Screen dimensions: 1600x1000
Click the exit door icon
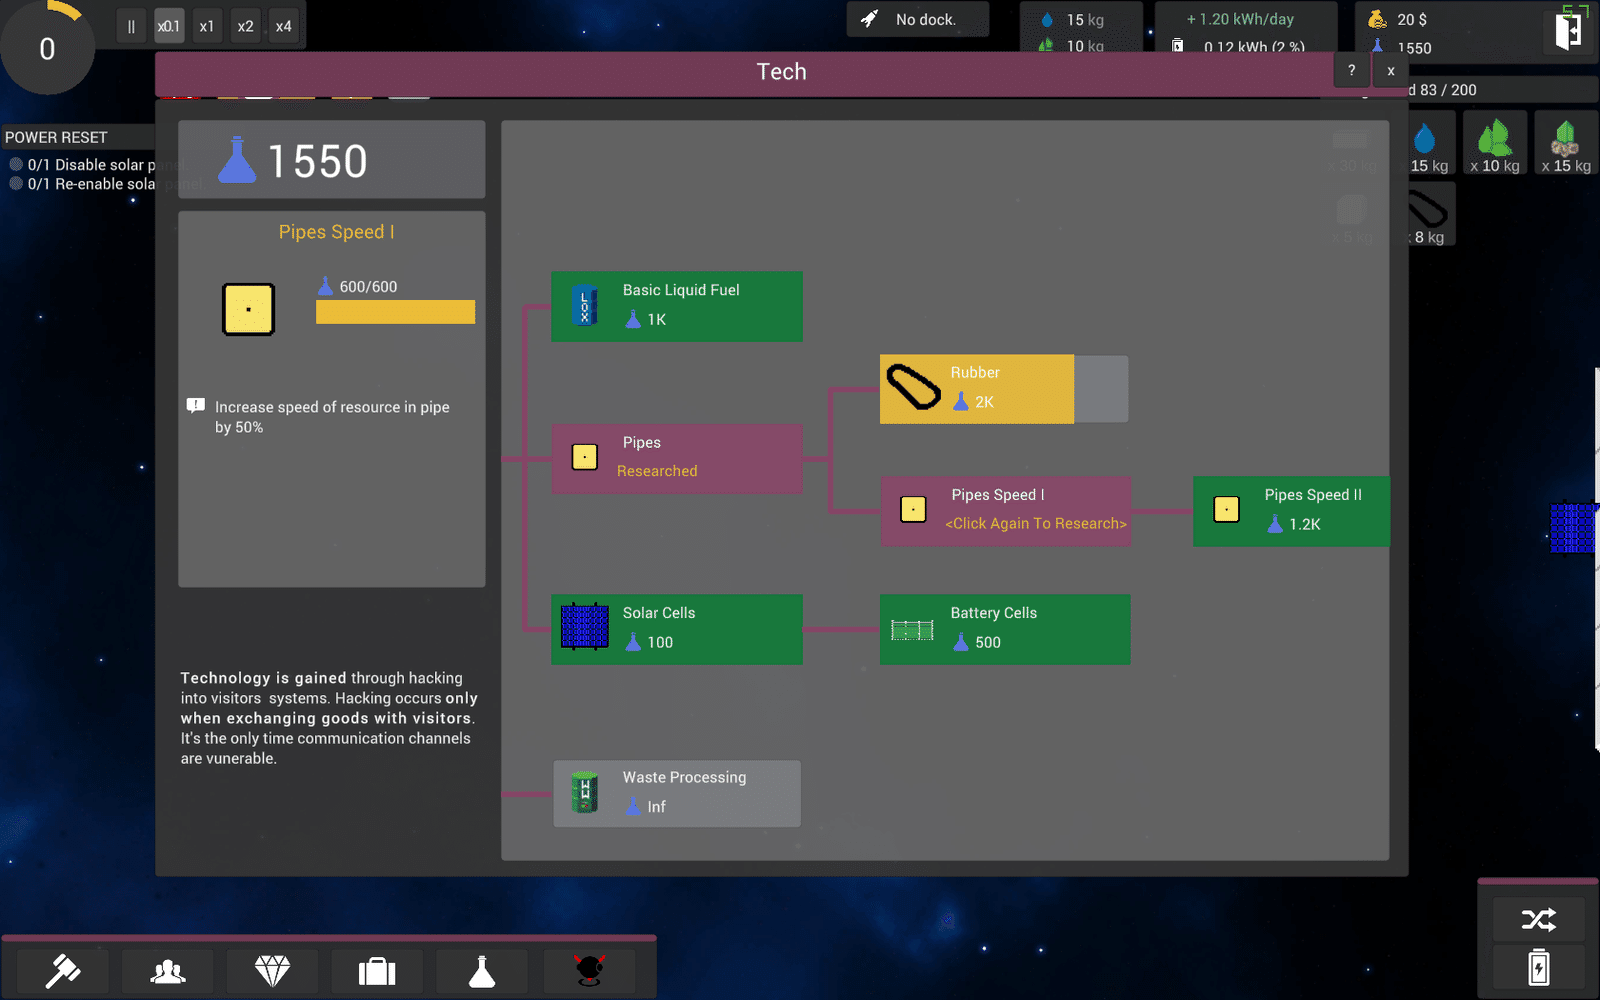1568,31
